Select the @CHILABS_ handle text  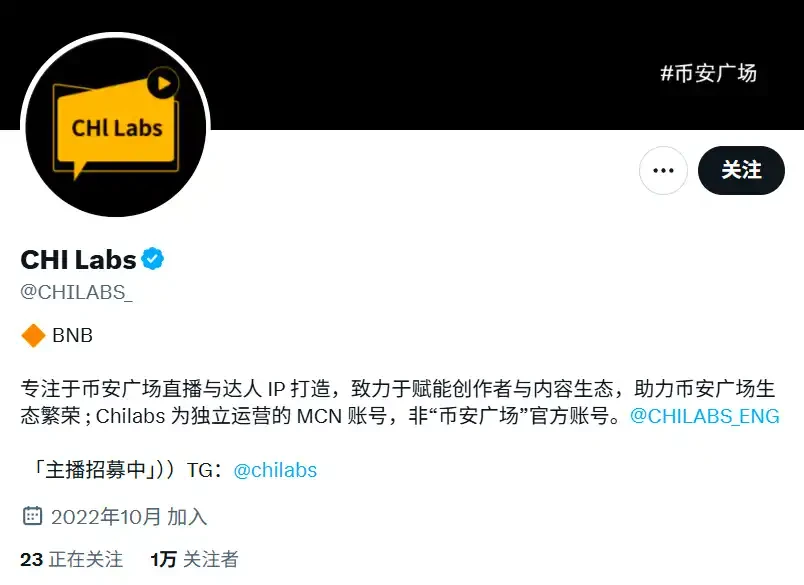coord(76,292)
